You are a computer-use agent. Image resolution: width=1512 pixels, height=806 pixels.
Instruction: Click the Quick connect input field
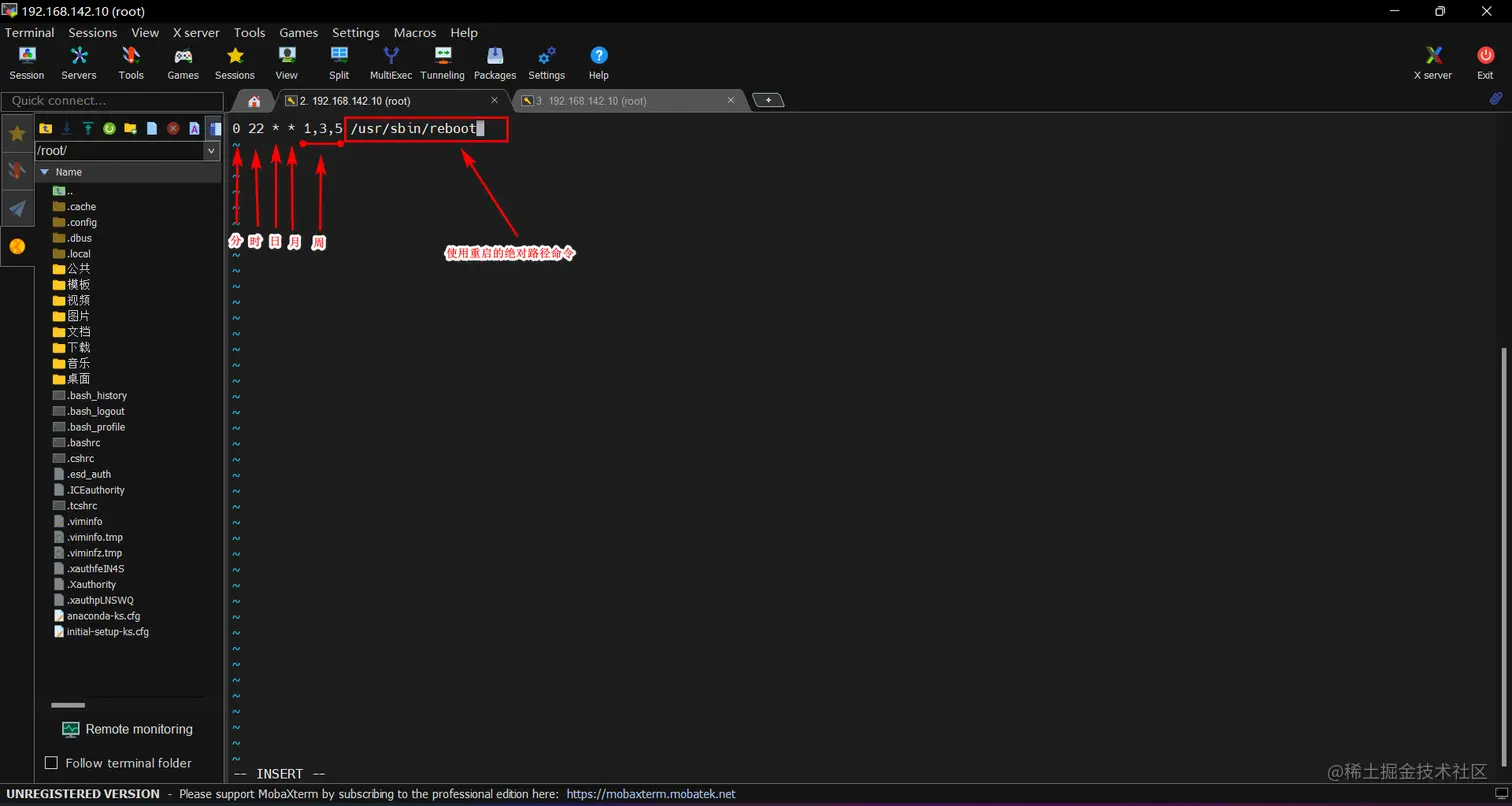112,101
